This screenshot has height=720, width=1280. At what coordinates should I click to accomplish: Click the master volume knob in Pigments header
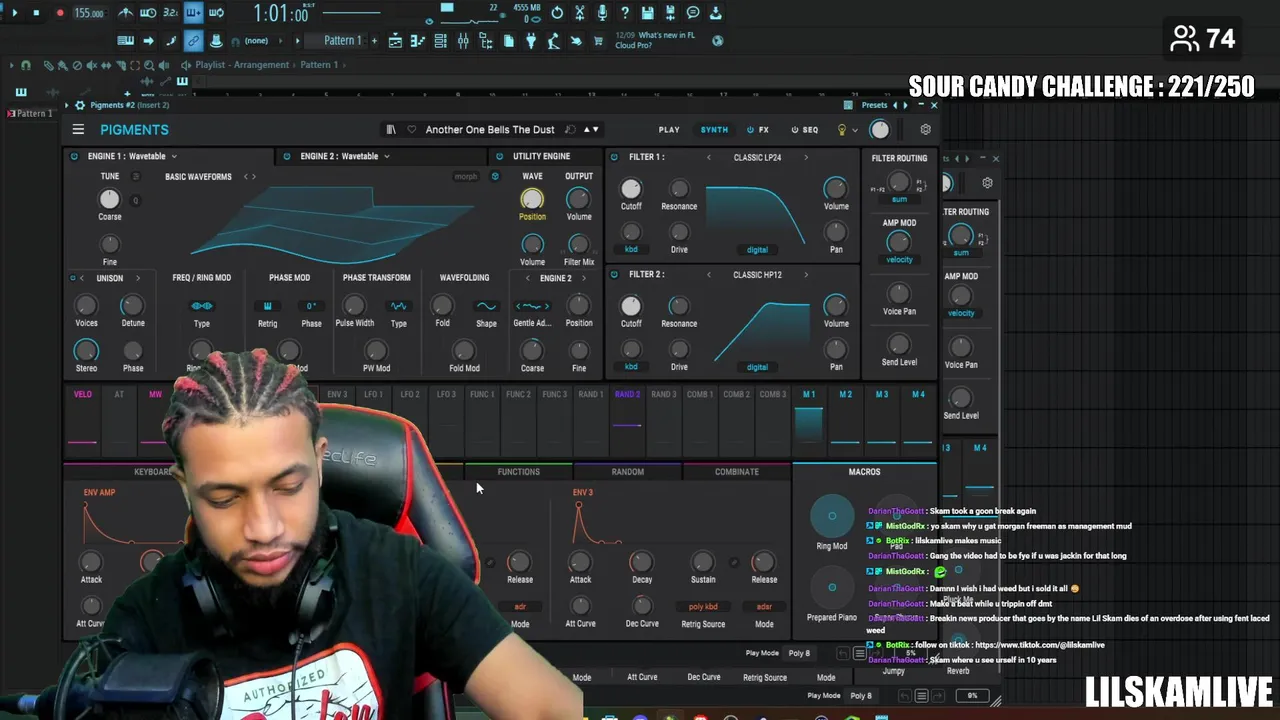point(879,130)
